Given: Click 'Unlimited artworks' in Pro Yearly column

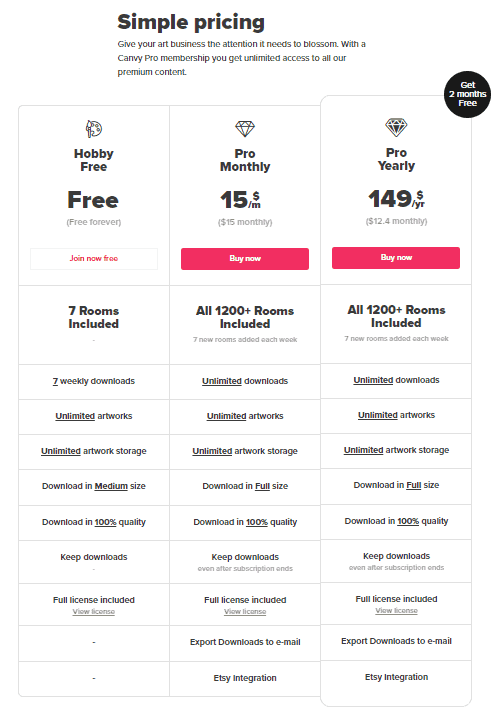Looking at the screenshot, I should coord(396,415).
